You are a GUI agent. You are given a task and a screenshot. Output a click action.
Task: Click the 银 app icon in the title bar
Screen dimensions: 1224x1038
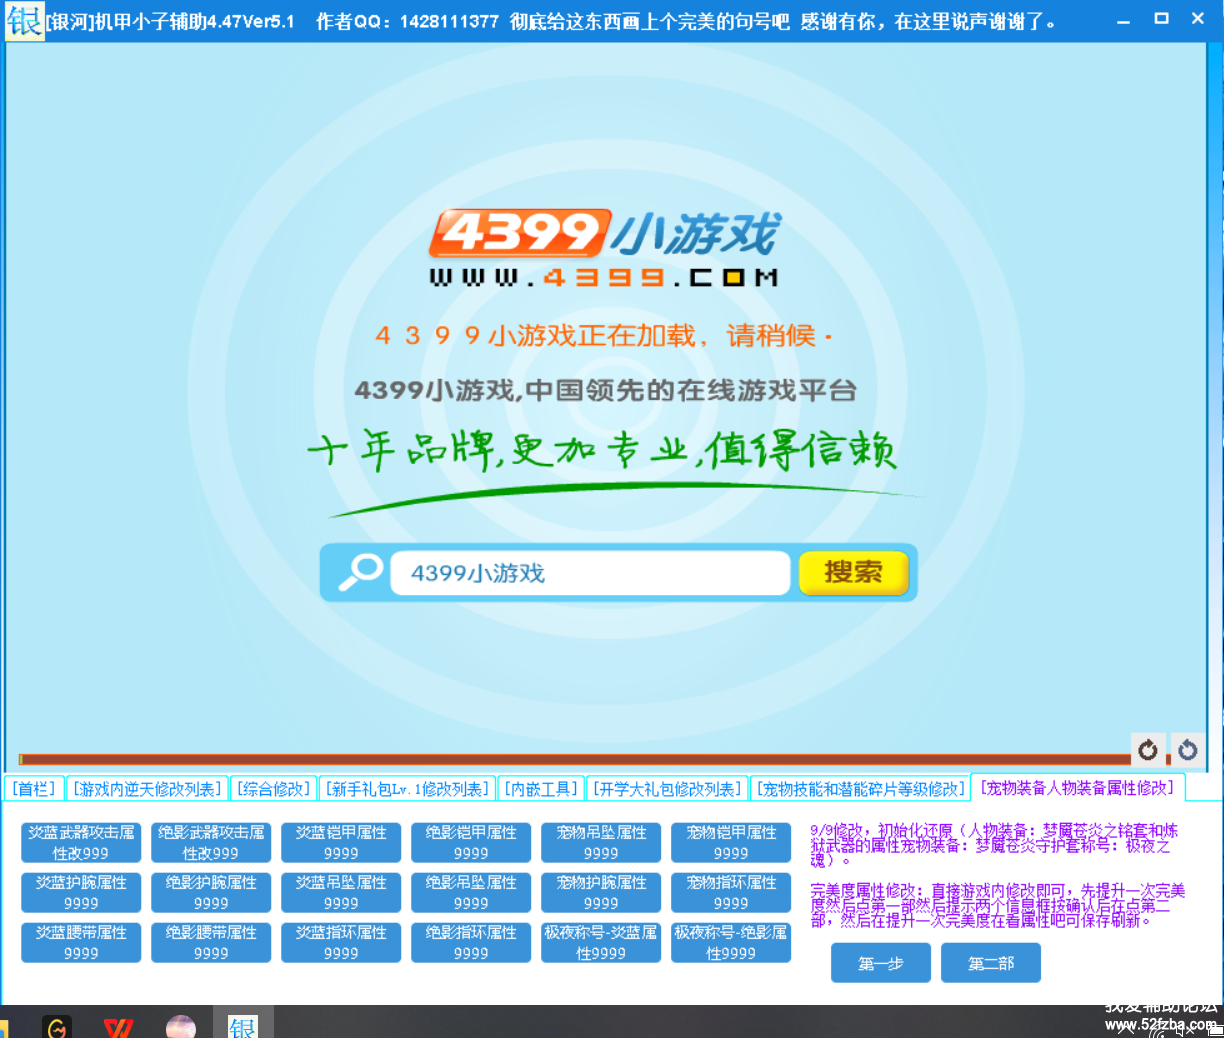click(24, 20)
